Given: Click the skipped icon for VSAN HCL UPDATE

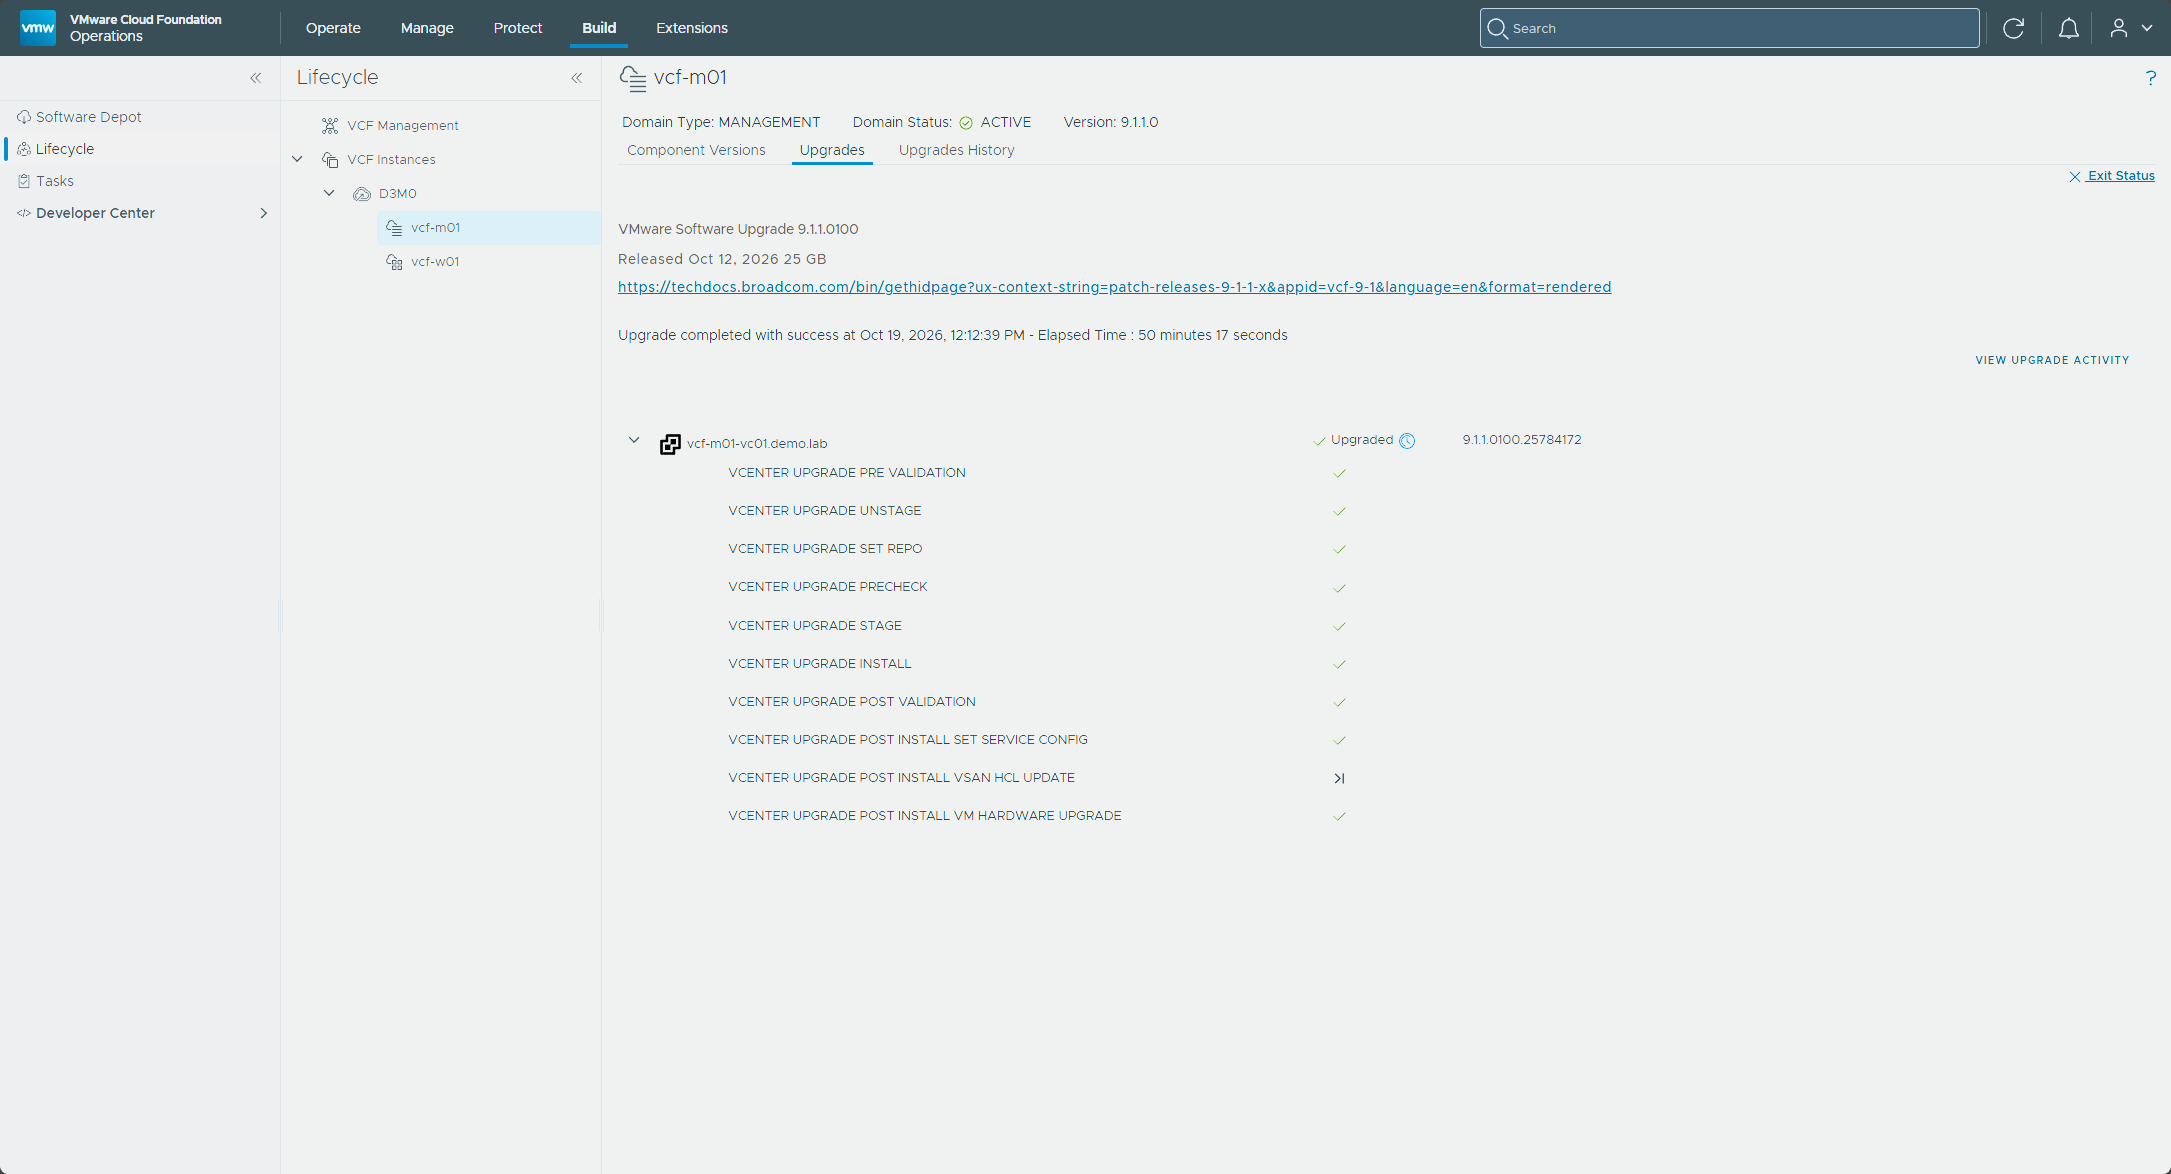Looking at the screenshot, I should click(1339, 778).
